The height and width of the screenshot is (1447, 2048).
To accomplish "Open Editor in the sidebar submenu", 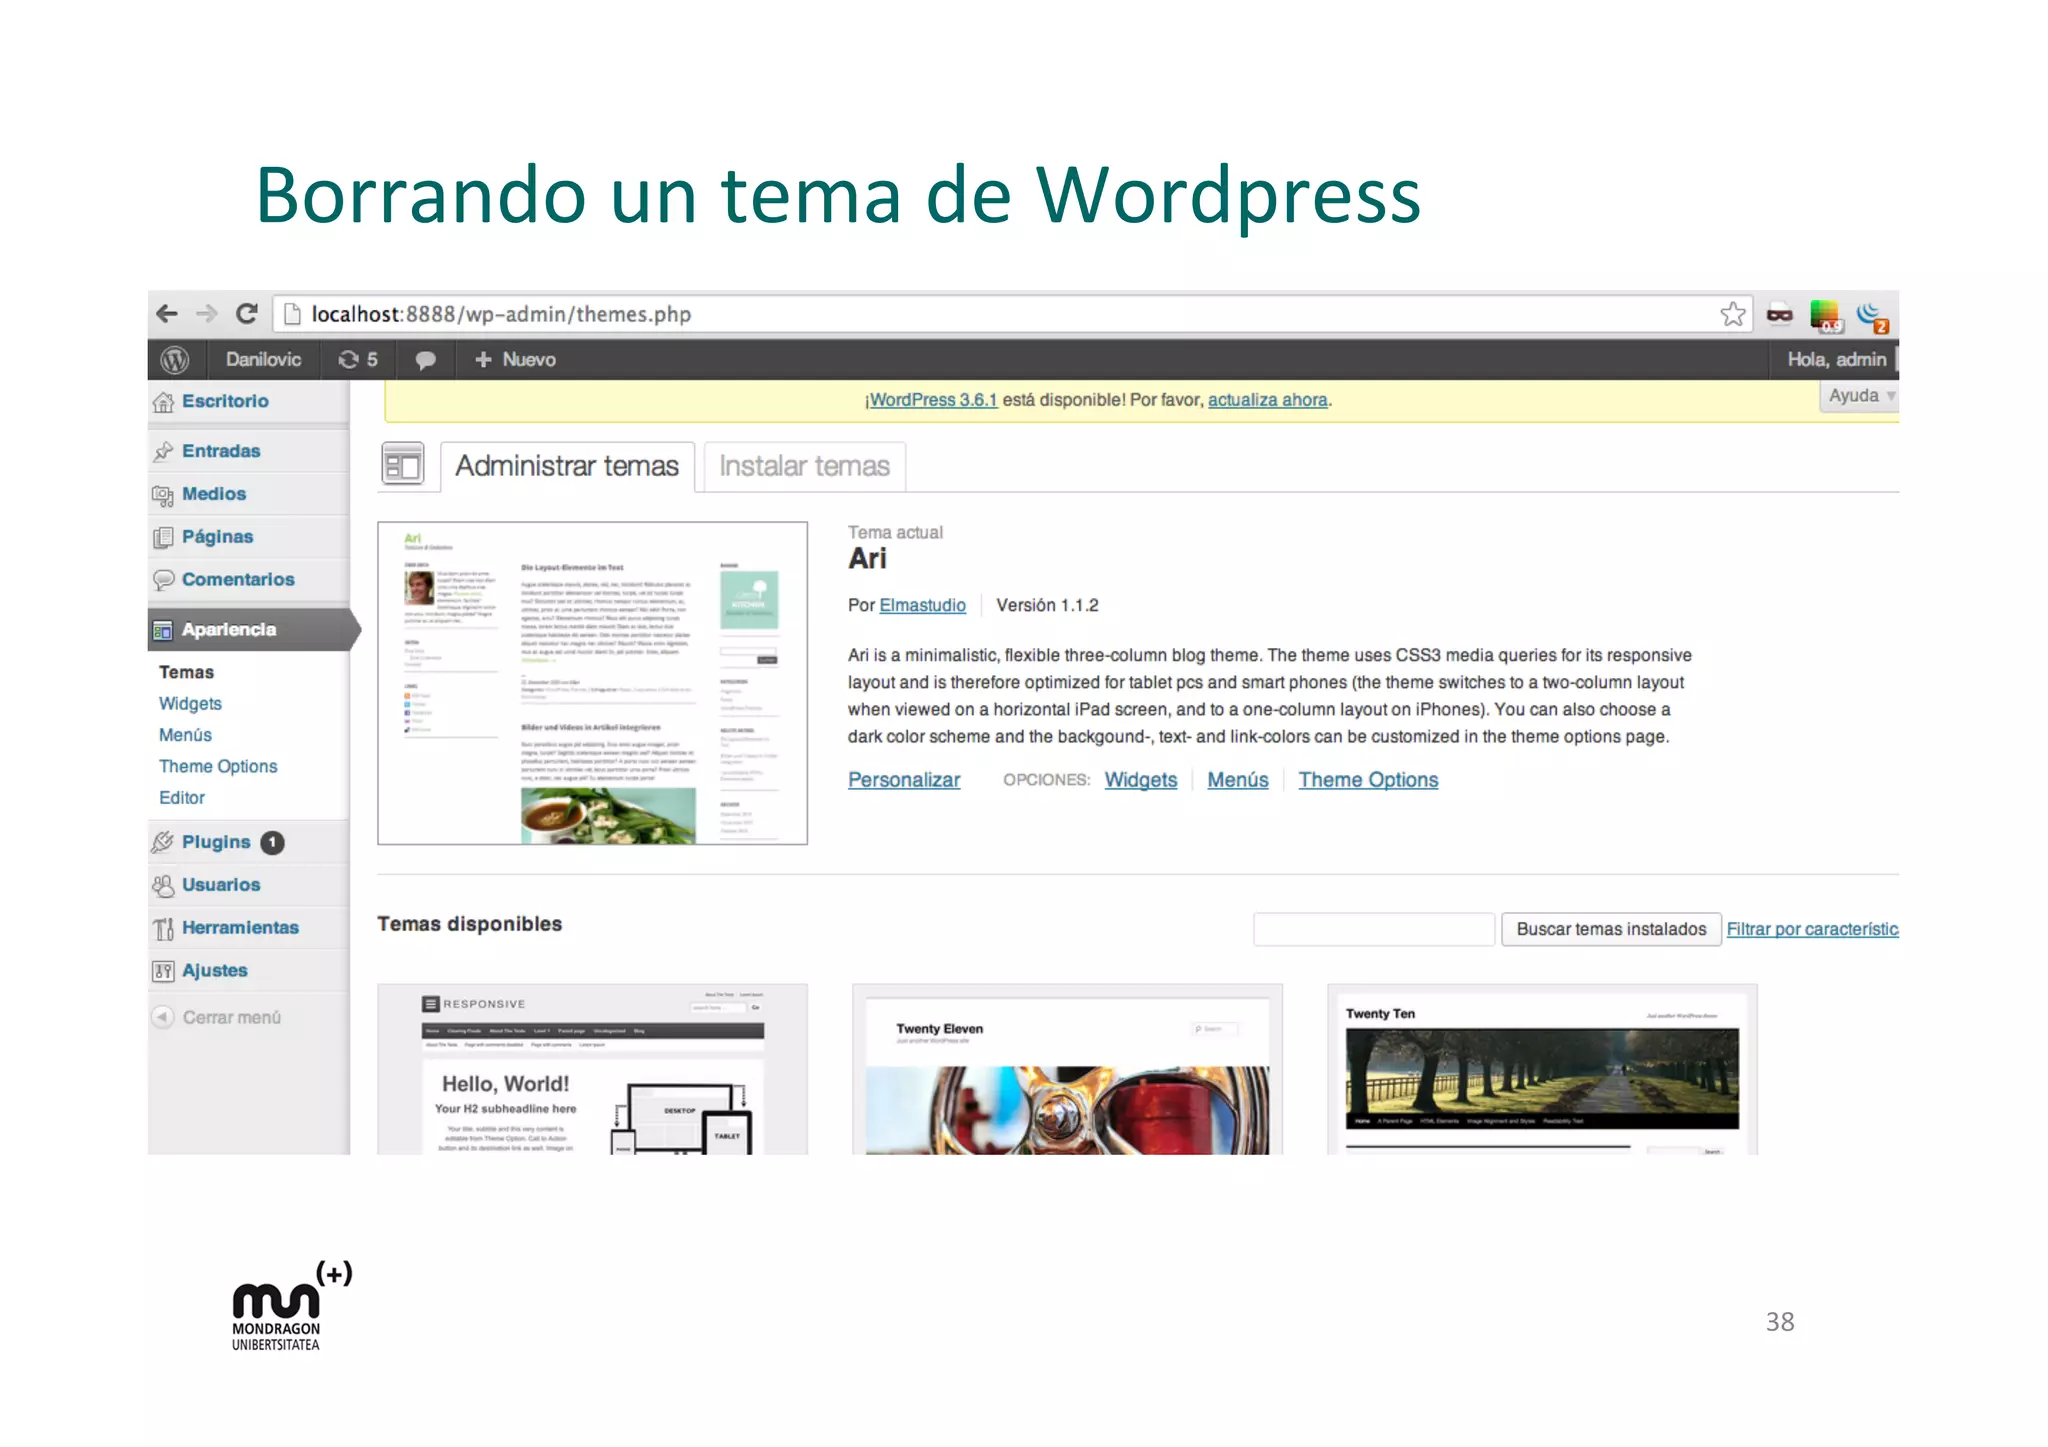I will [182, 798].
